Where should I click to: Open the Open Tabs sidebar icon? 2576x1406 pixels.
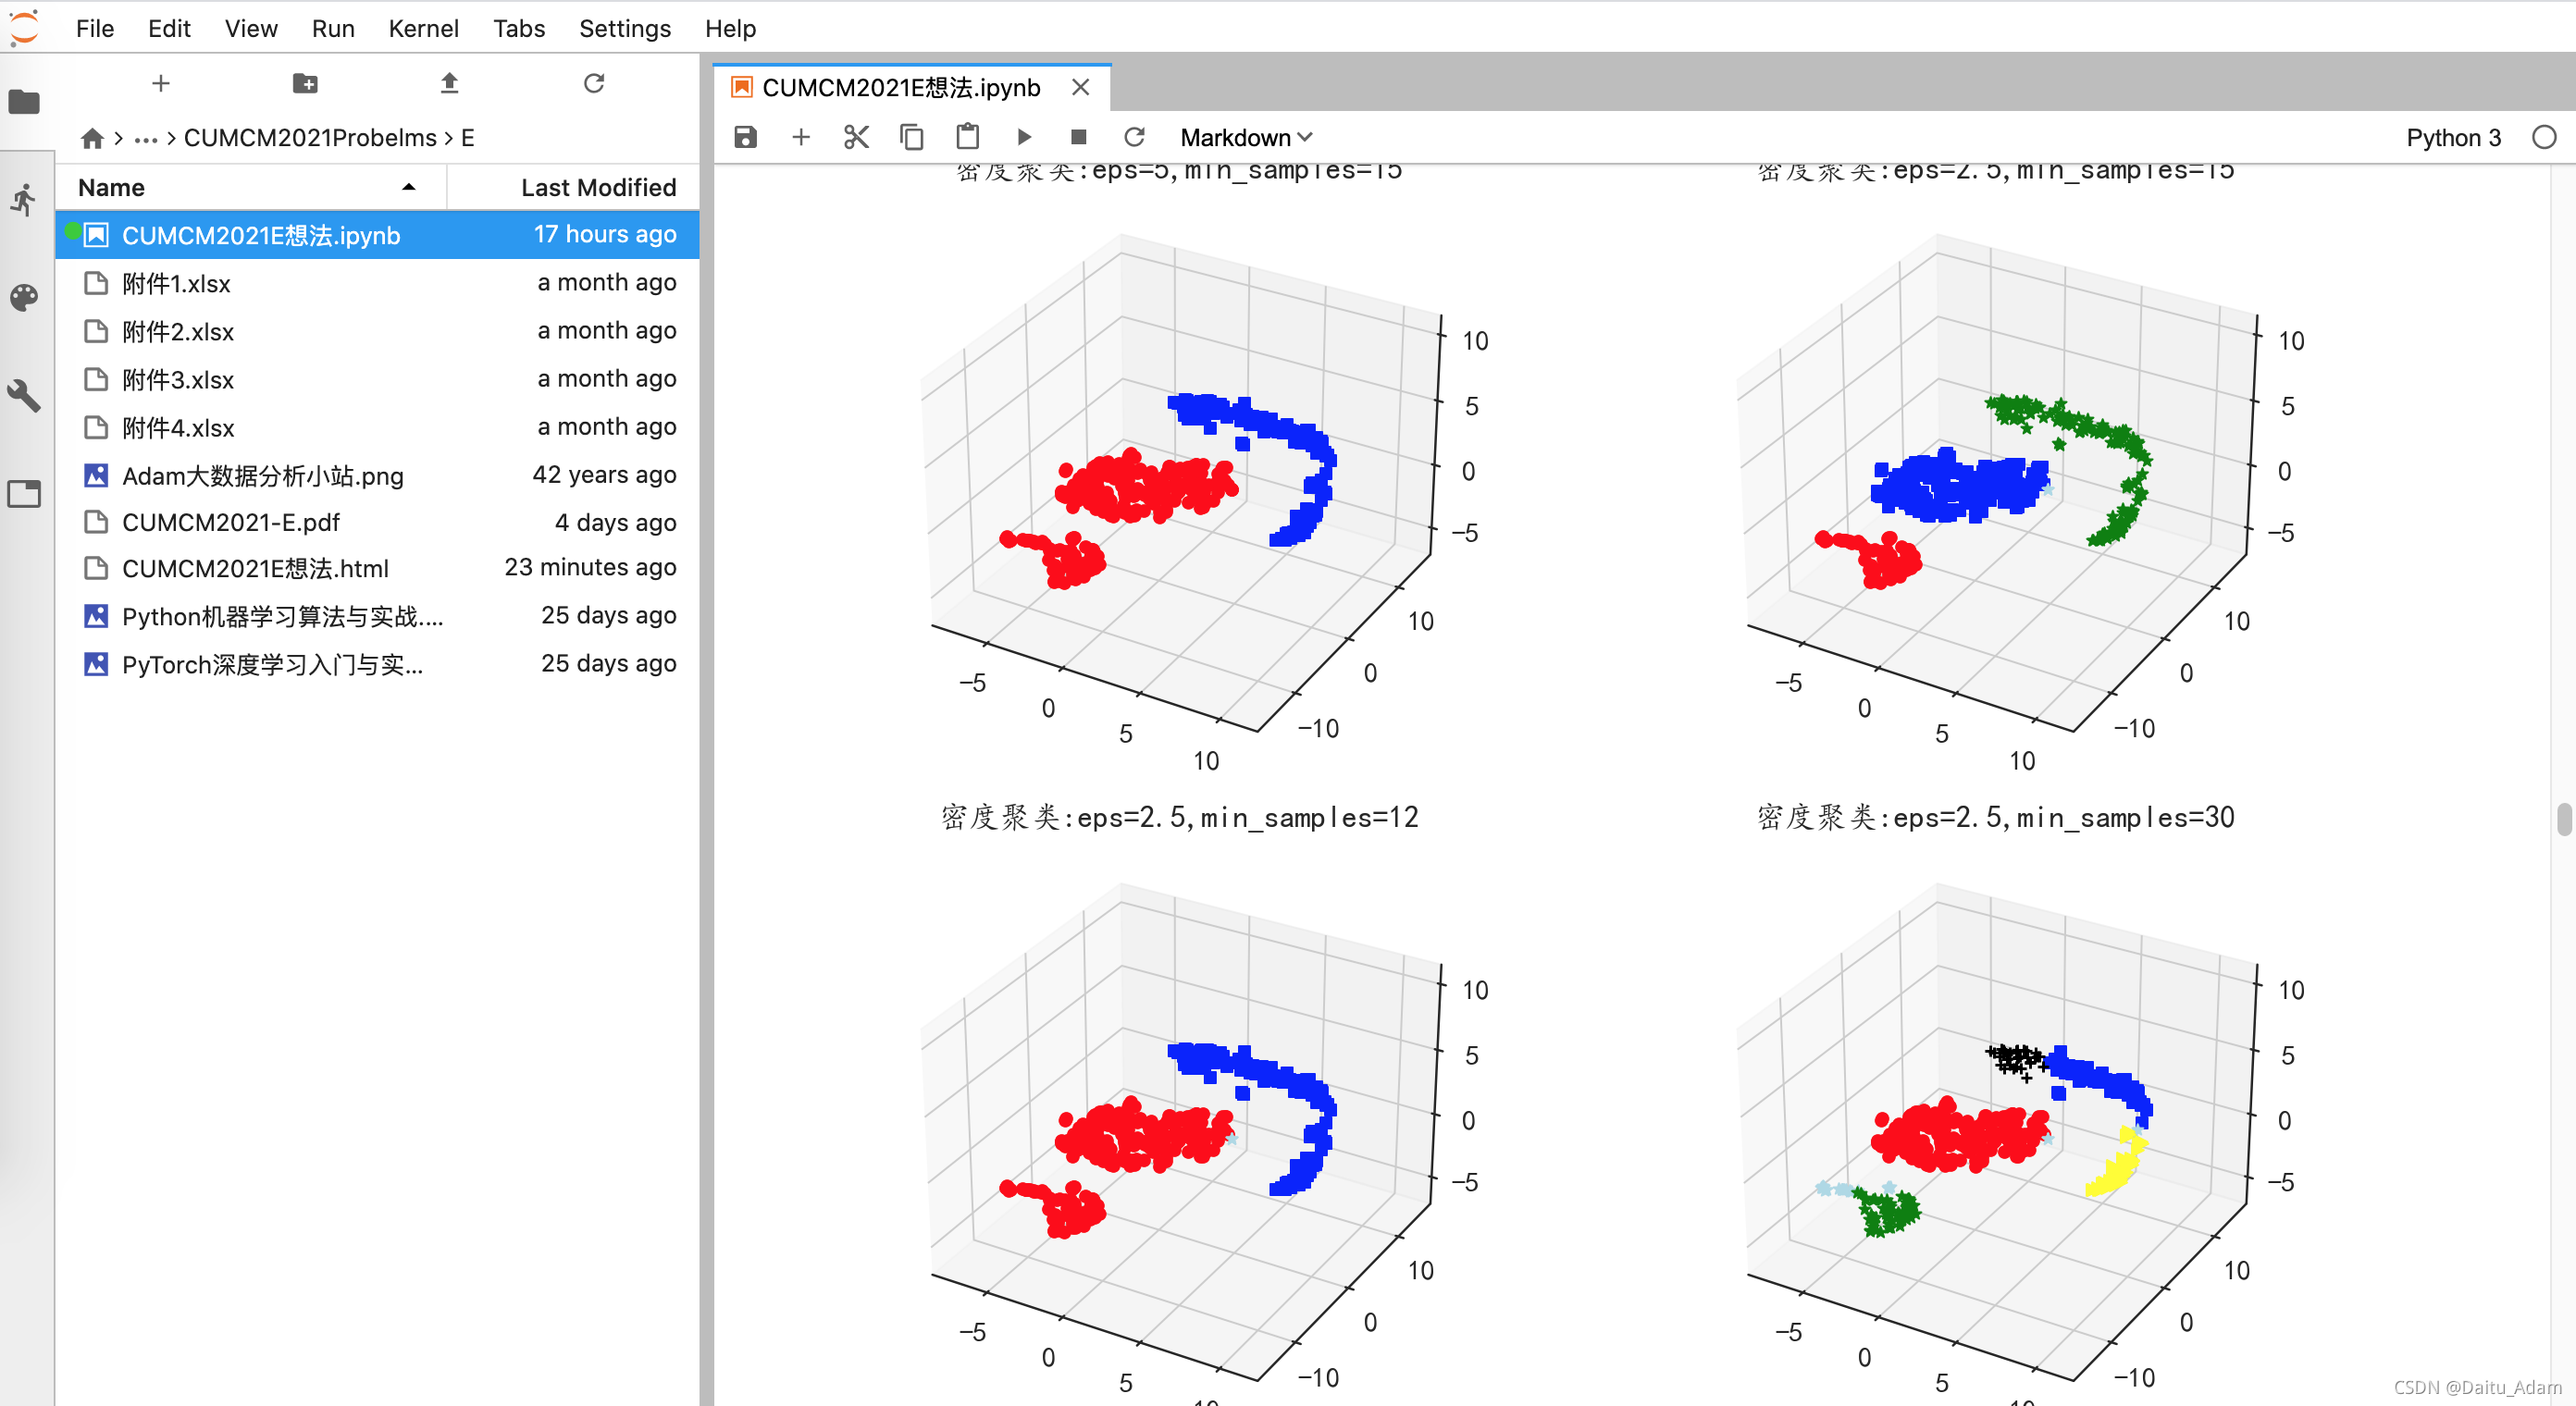(24, 493)
